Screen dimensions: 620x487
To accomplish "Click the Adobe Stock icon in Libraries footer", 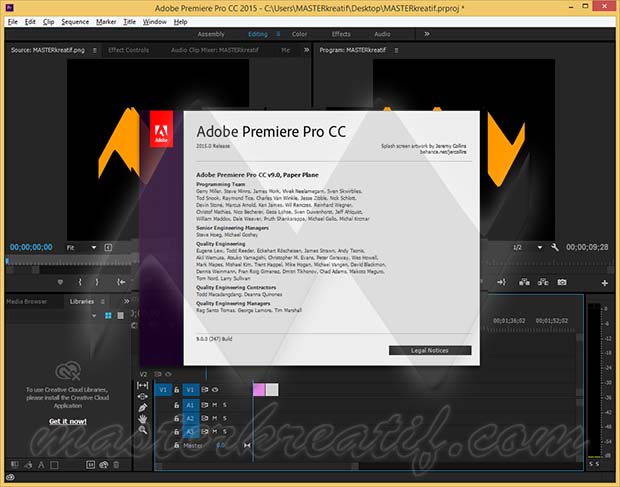I will point(91,465).
